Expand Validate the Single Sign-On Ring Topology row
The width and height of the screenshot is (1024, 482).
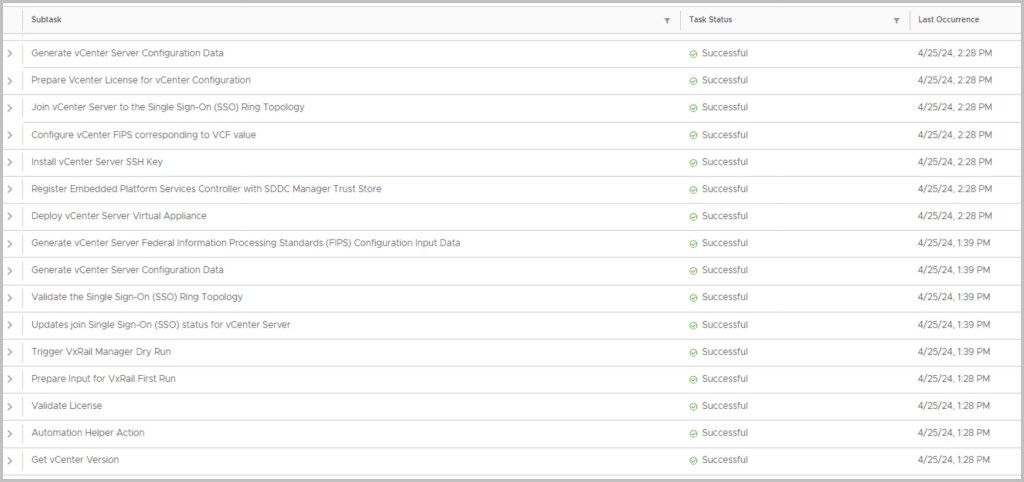point(10,297)
